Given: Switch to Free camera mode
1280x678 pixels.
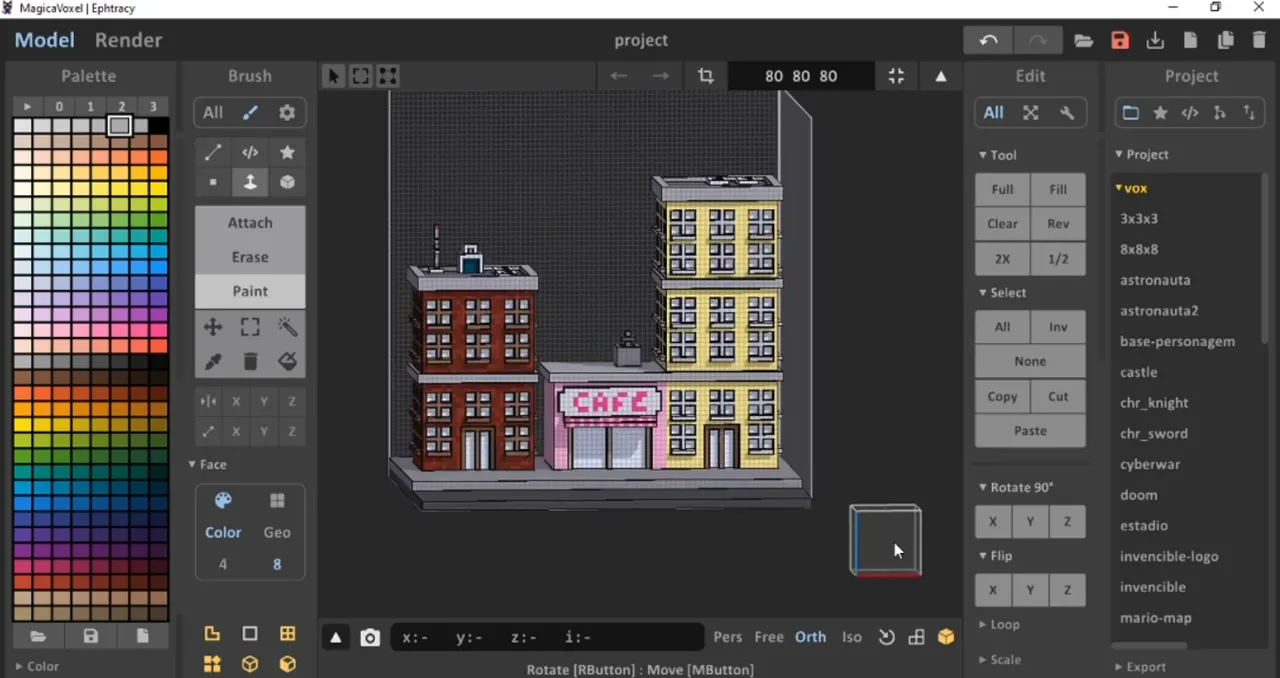Looking at the screenshot, I should [769, 637].
